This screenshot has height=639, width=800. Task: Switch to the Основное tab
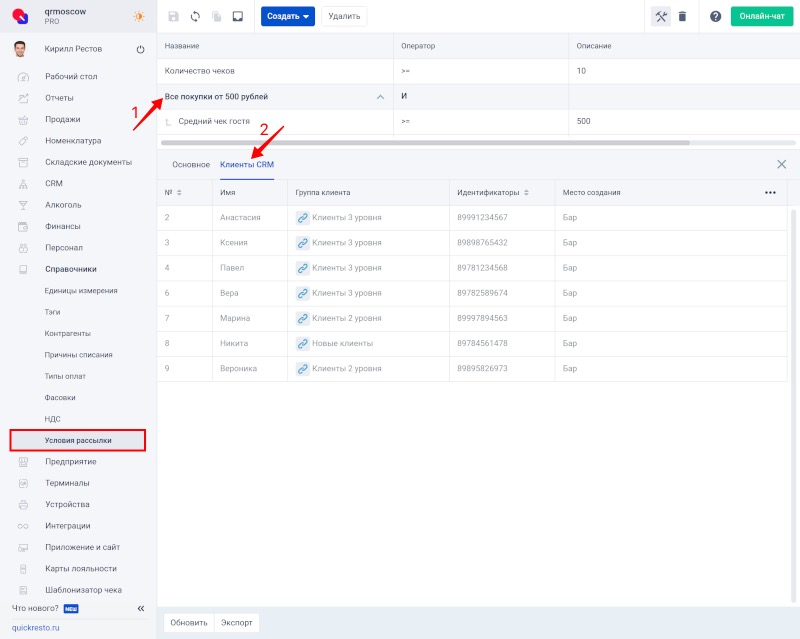[191, 164]
